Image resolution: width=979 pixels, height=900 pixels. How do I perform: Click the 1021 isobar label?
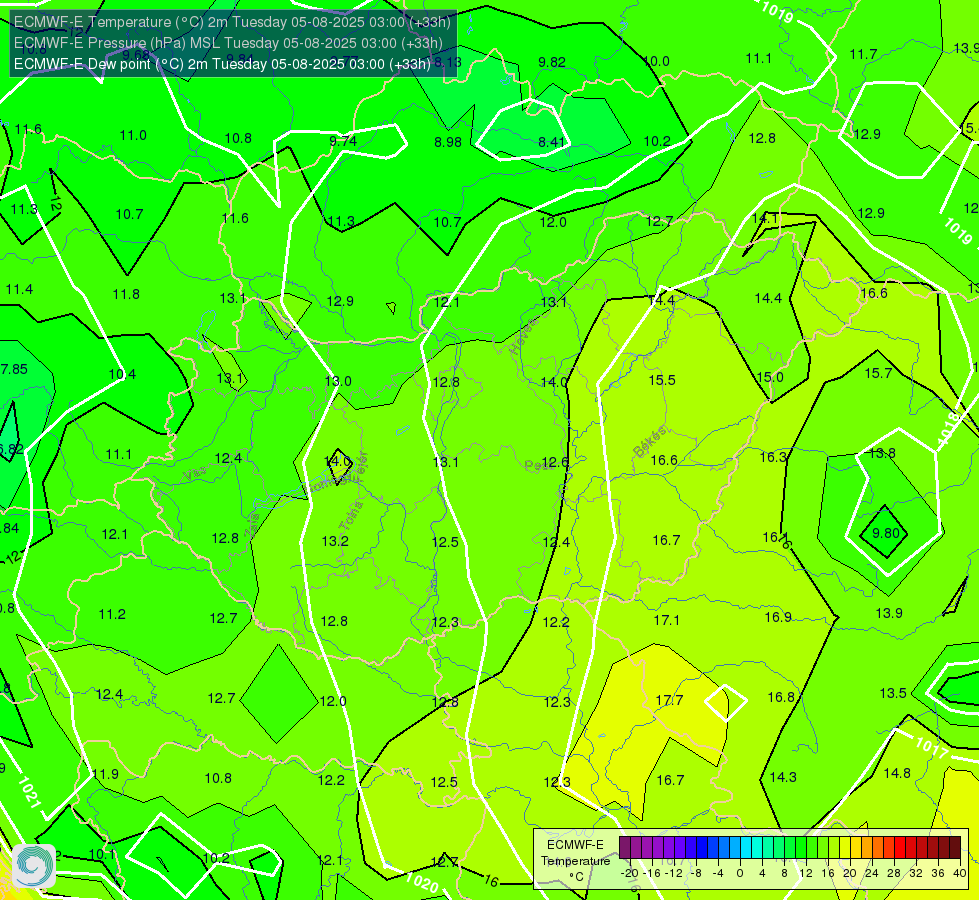click(x=29, y=792)
